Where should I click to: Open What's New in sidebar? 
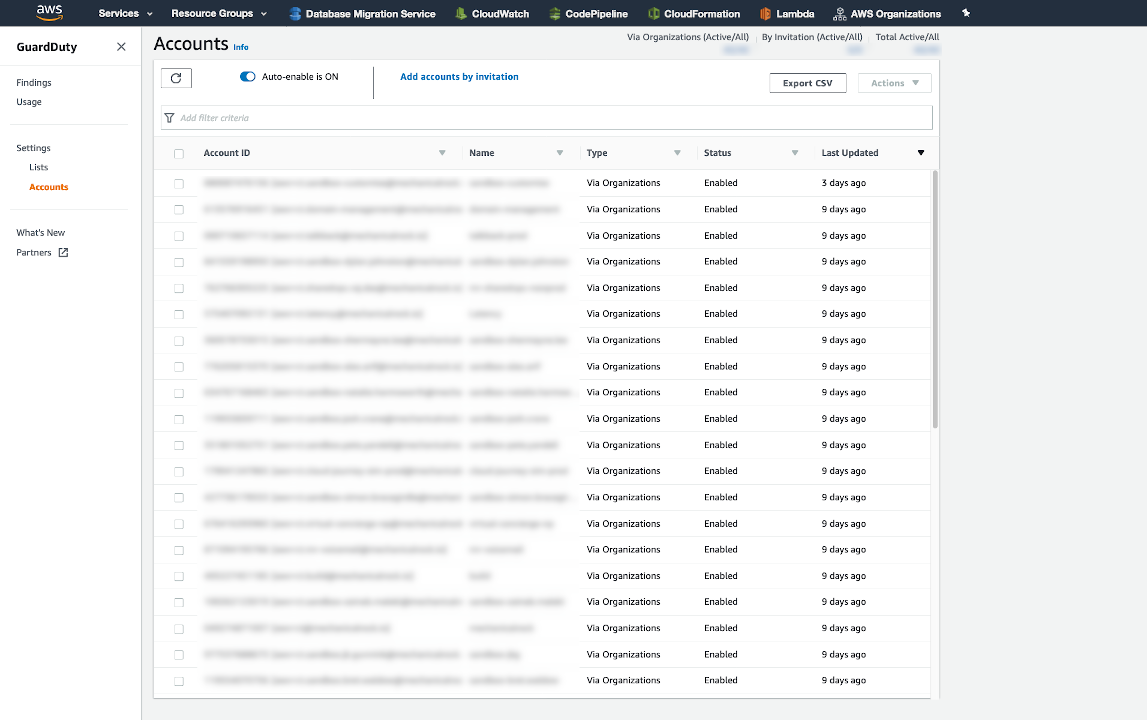(x=41, y=233)
